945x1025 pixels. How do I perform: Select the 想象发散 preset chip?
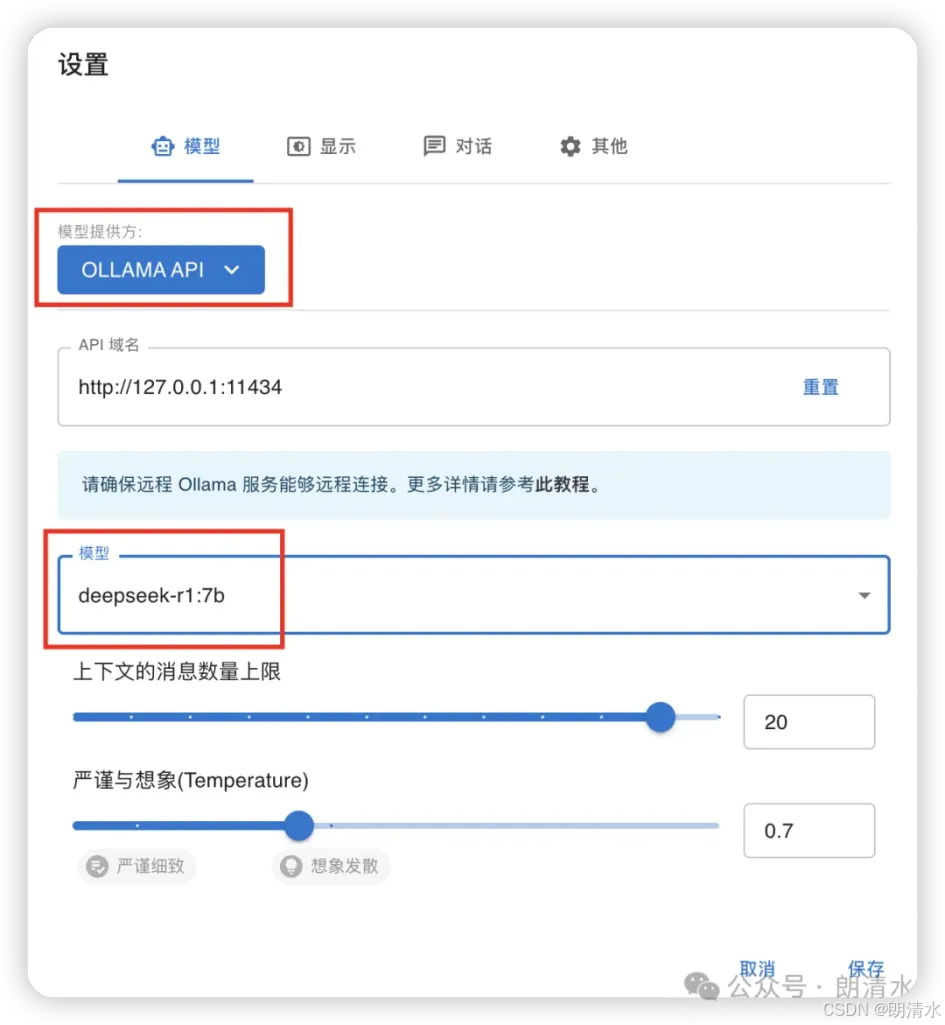tap(331, 867)
